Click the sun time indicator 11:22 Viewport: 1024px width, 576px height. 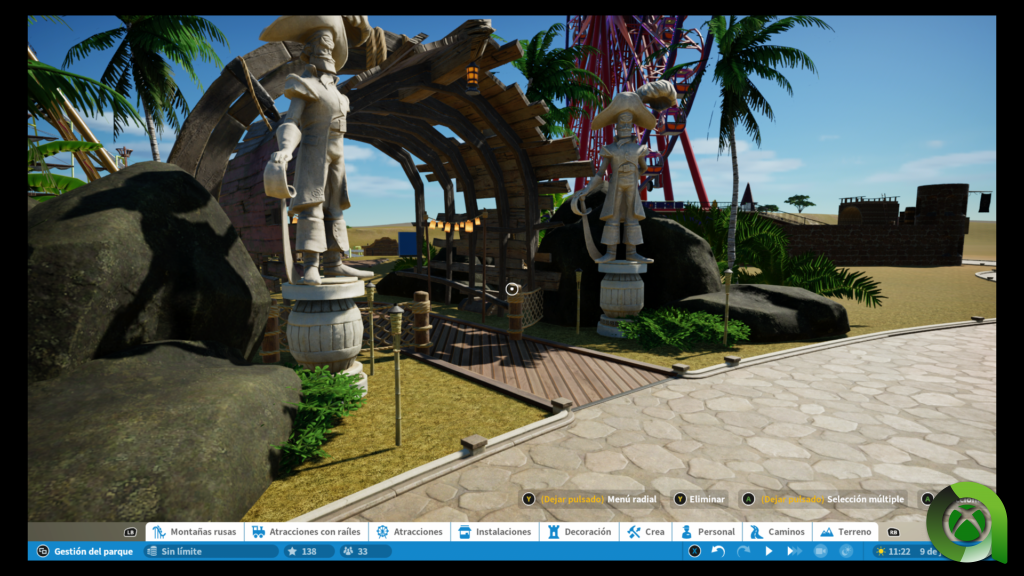(x=892, y=551)
